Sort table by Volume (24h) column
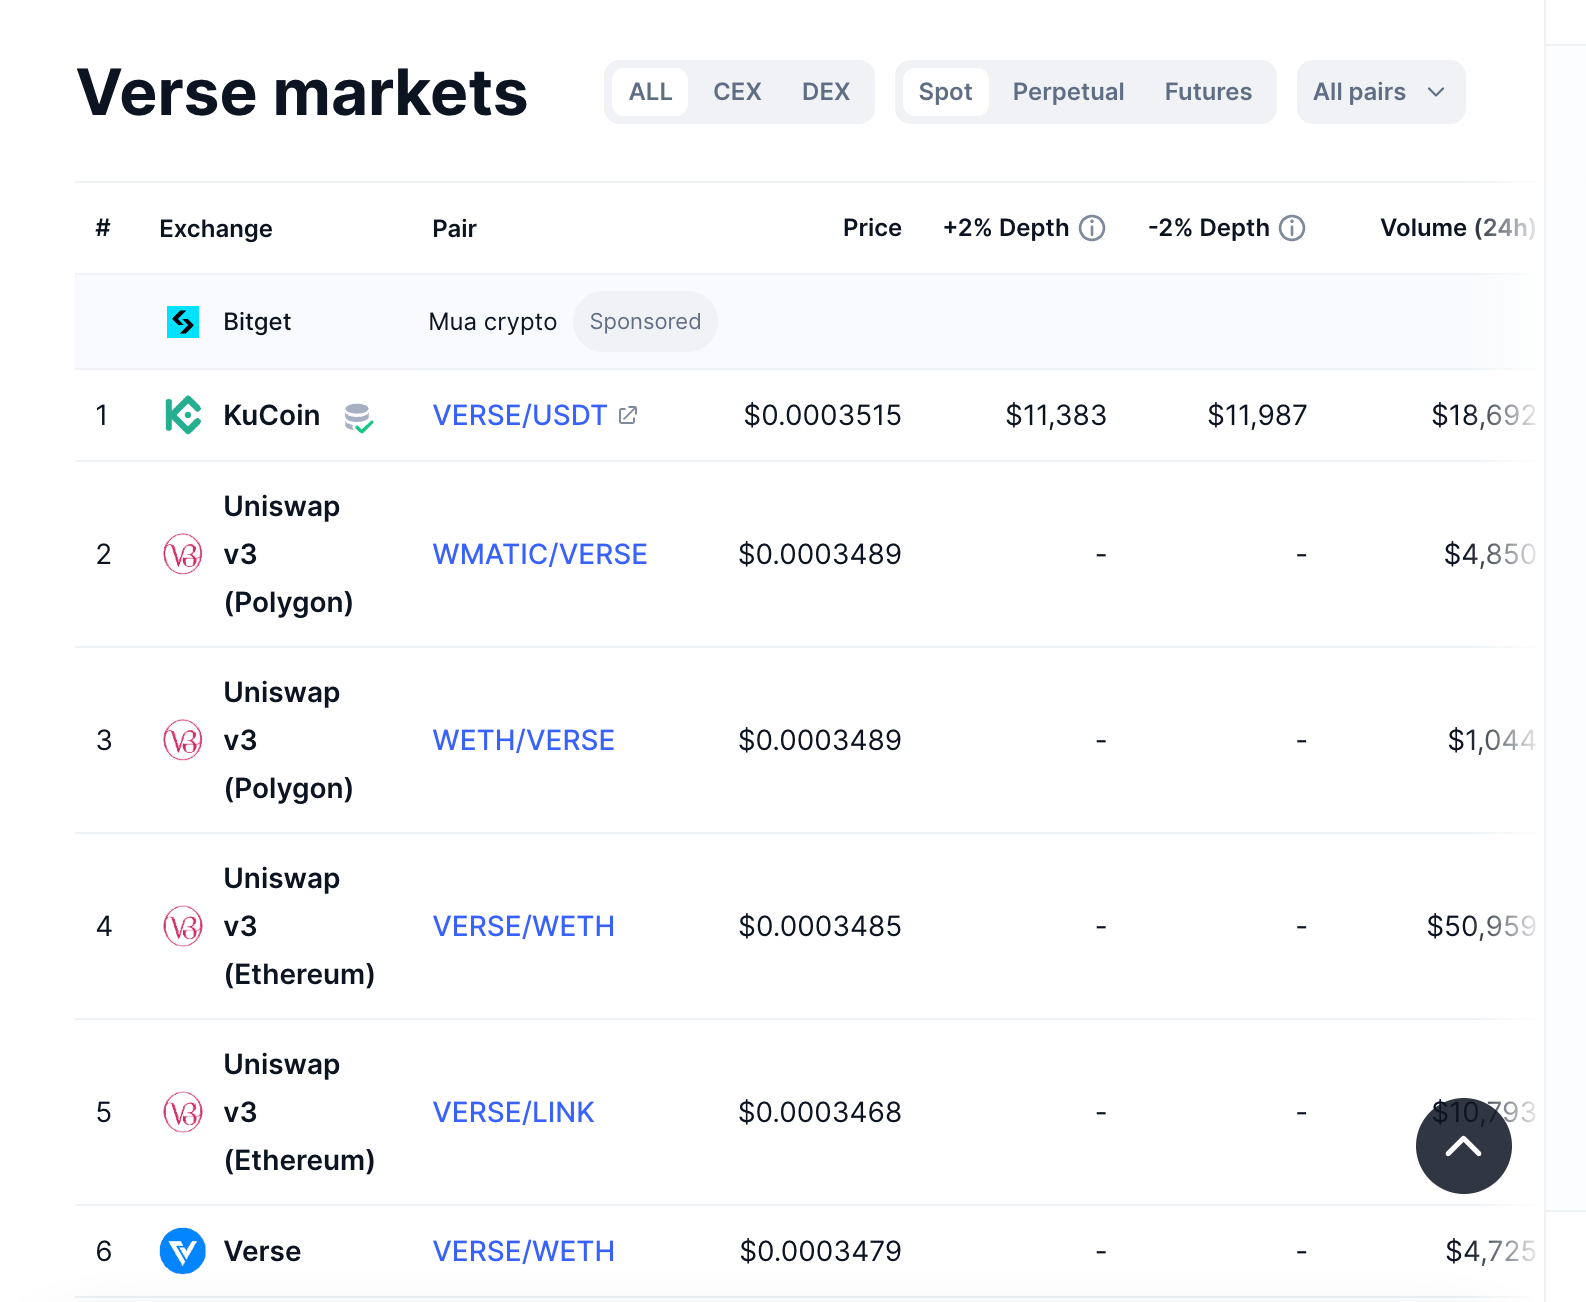1586x1302 pixels. click(1456, 228)
